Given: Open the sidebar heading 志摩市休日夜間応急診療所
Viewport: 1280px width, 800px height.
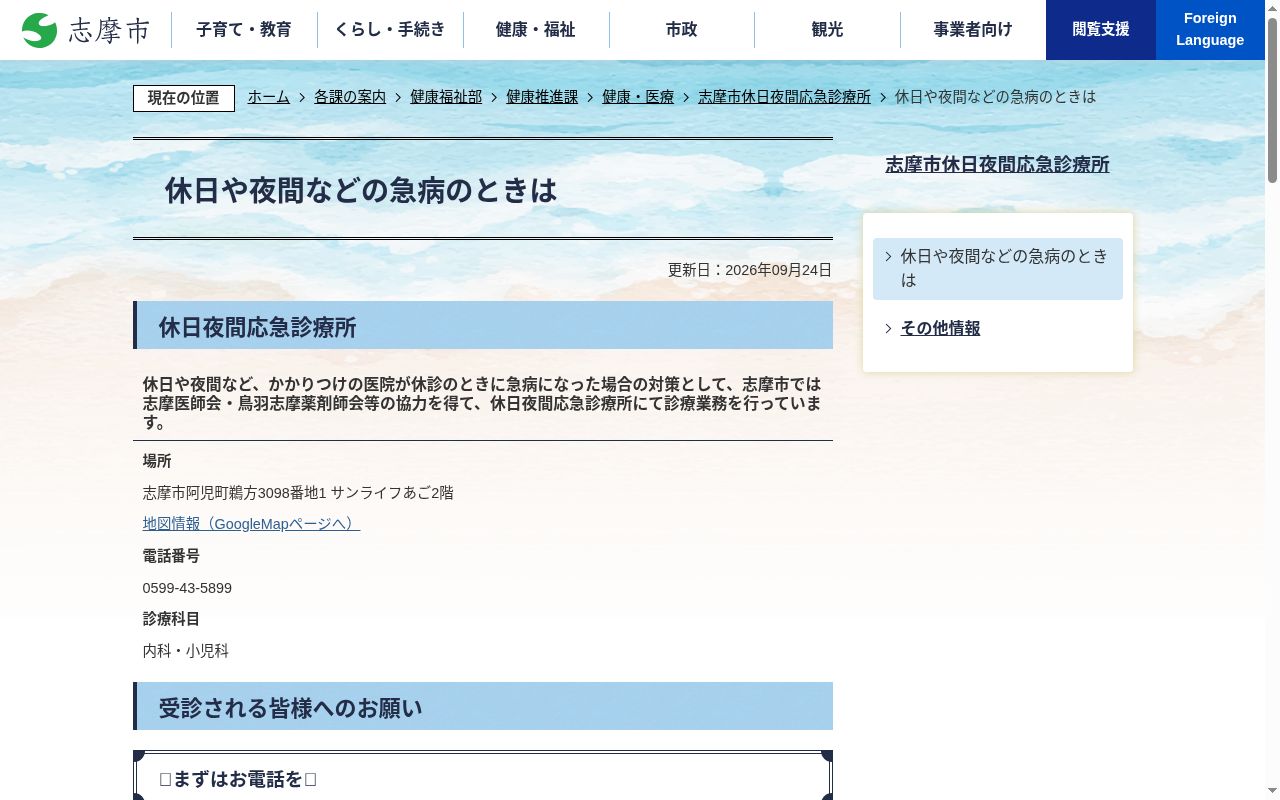Looking at the screenshot, I should [x=997, y=165].
